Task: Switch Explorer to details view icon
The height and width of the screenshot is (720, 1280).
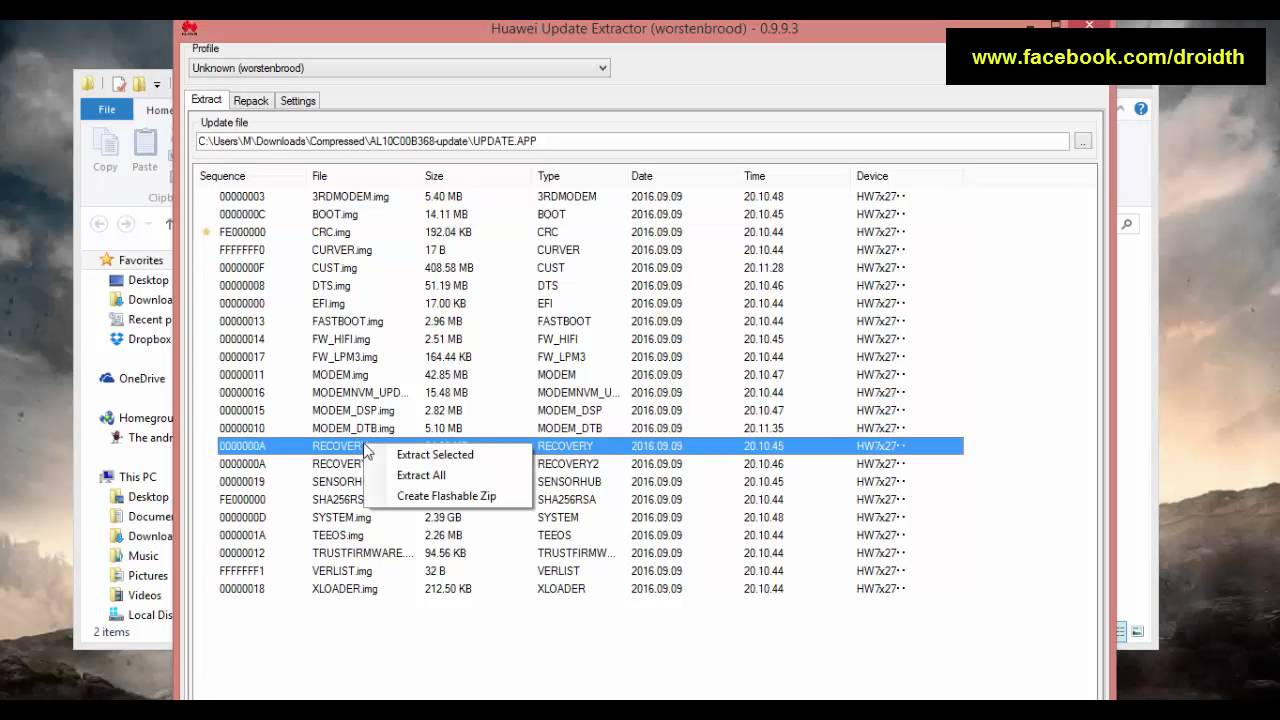Action: (1121, 632)
